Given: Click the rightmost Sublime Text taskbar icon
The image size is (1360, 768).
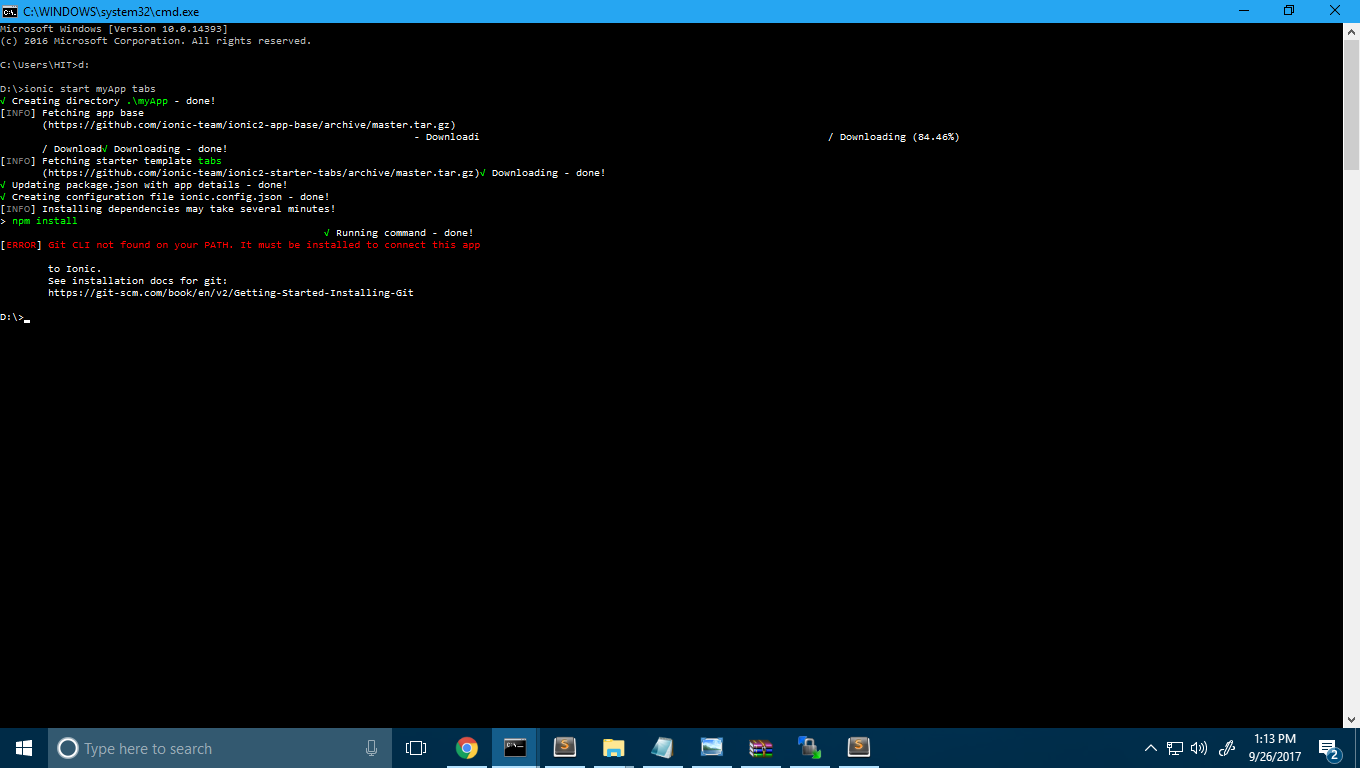Looking at the screenshot, I should (x=858, y=748).
